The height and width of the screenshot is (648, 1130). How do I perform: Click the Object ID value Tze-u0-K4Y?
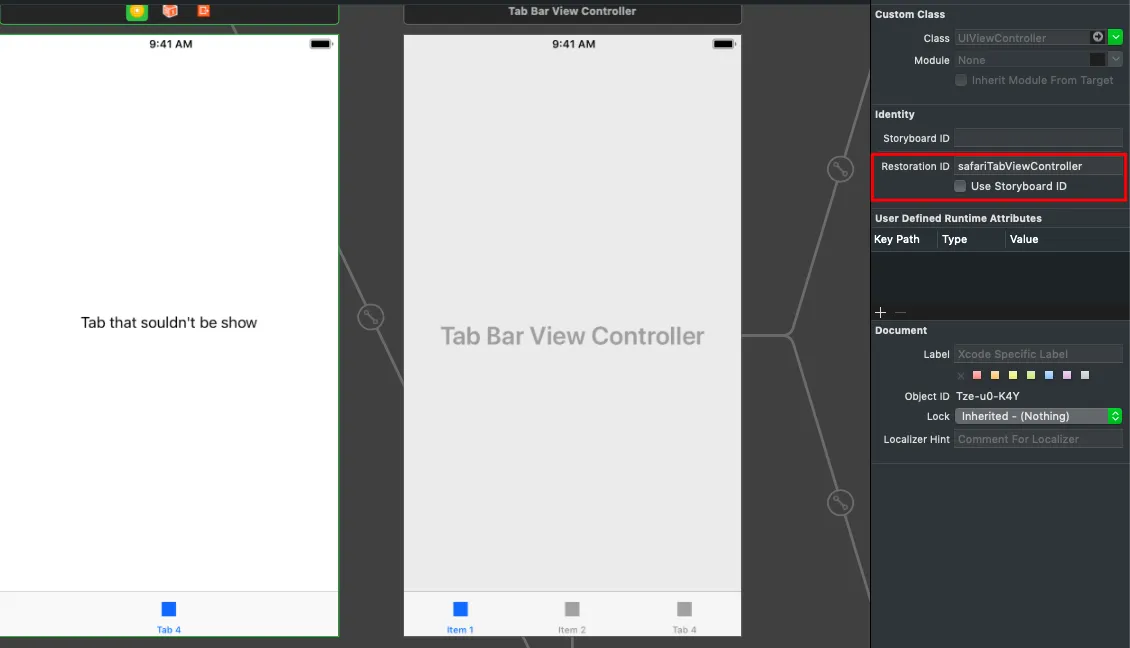987,396
